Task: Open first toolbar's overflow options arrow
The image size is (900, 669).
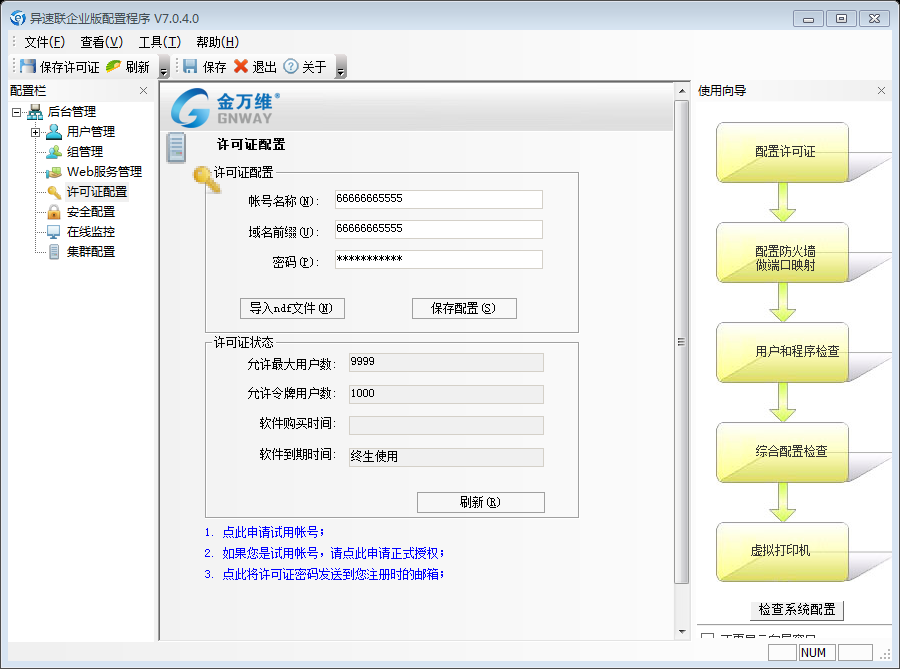Action: 164,70
